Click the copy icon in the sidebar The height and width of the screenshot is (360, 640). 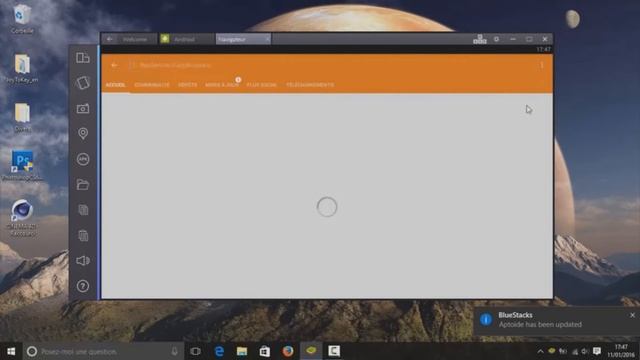[83, 210]
